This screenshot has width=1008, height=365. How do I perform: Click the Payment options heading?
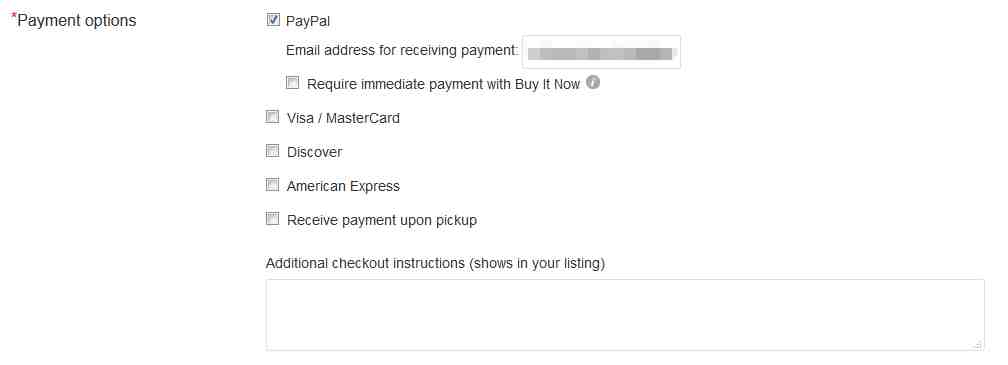77,21
